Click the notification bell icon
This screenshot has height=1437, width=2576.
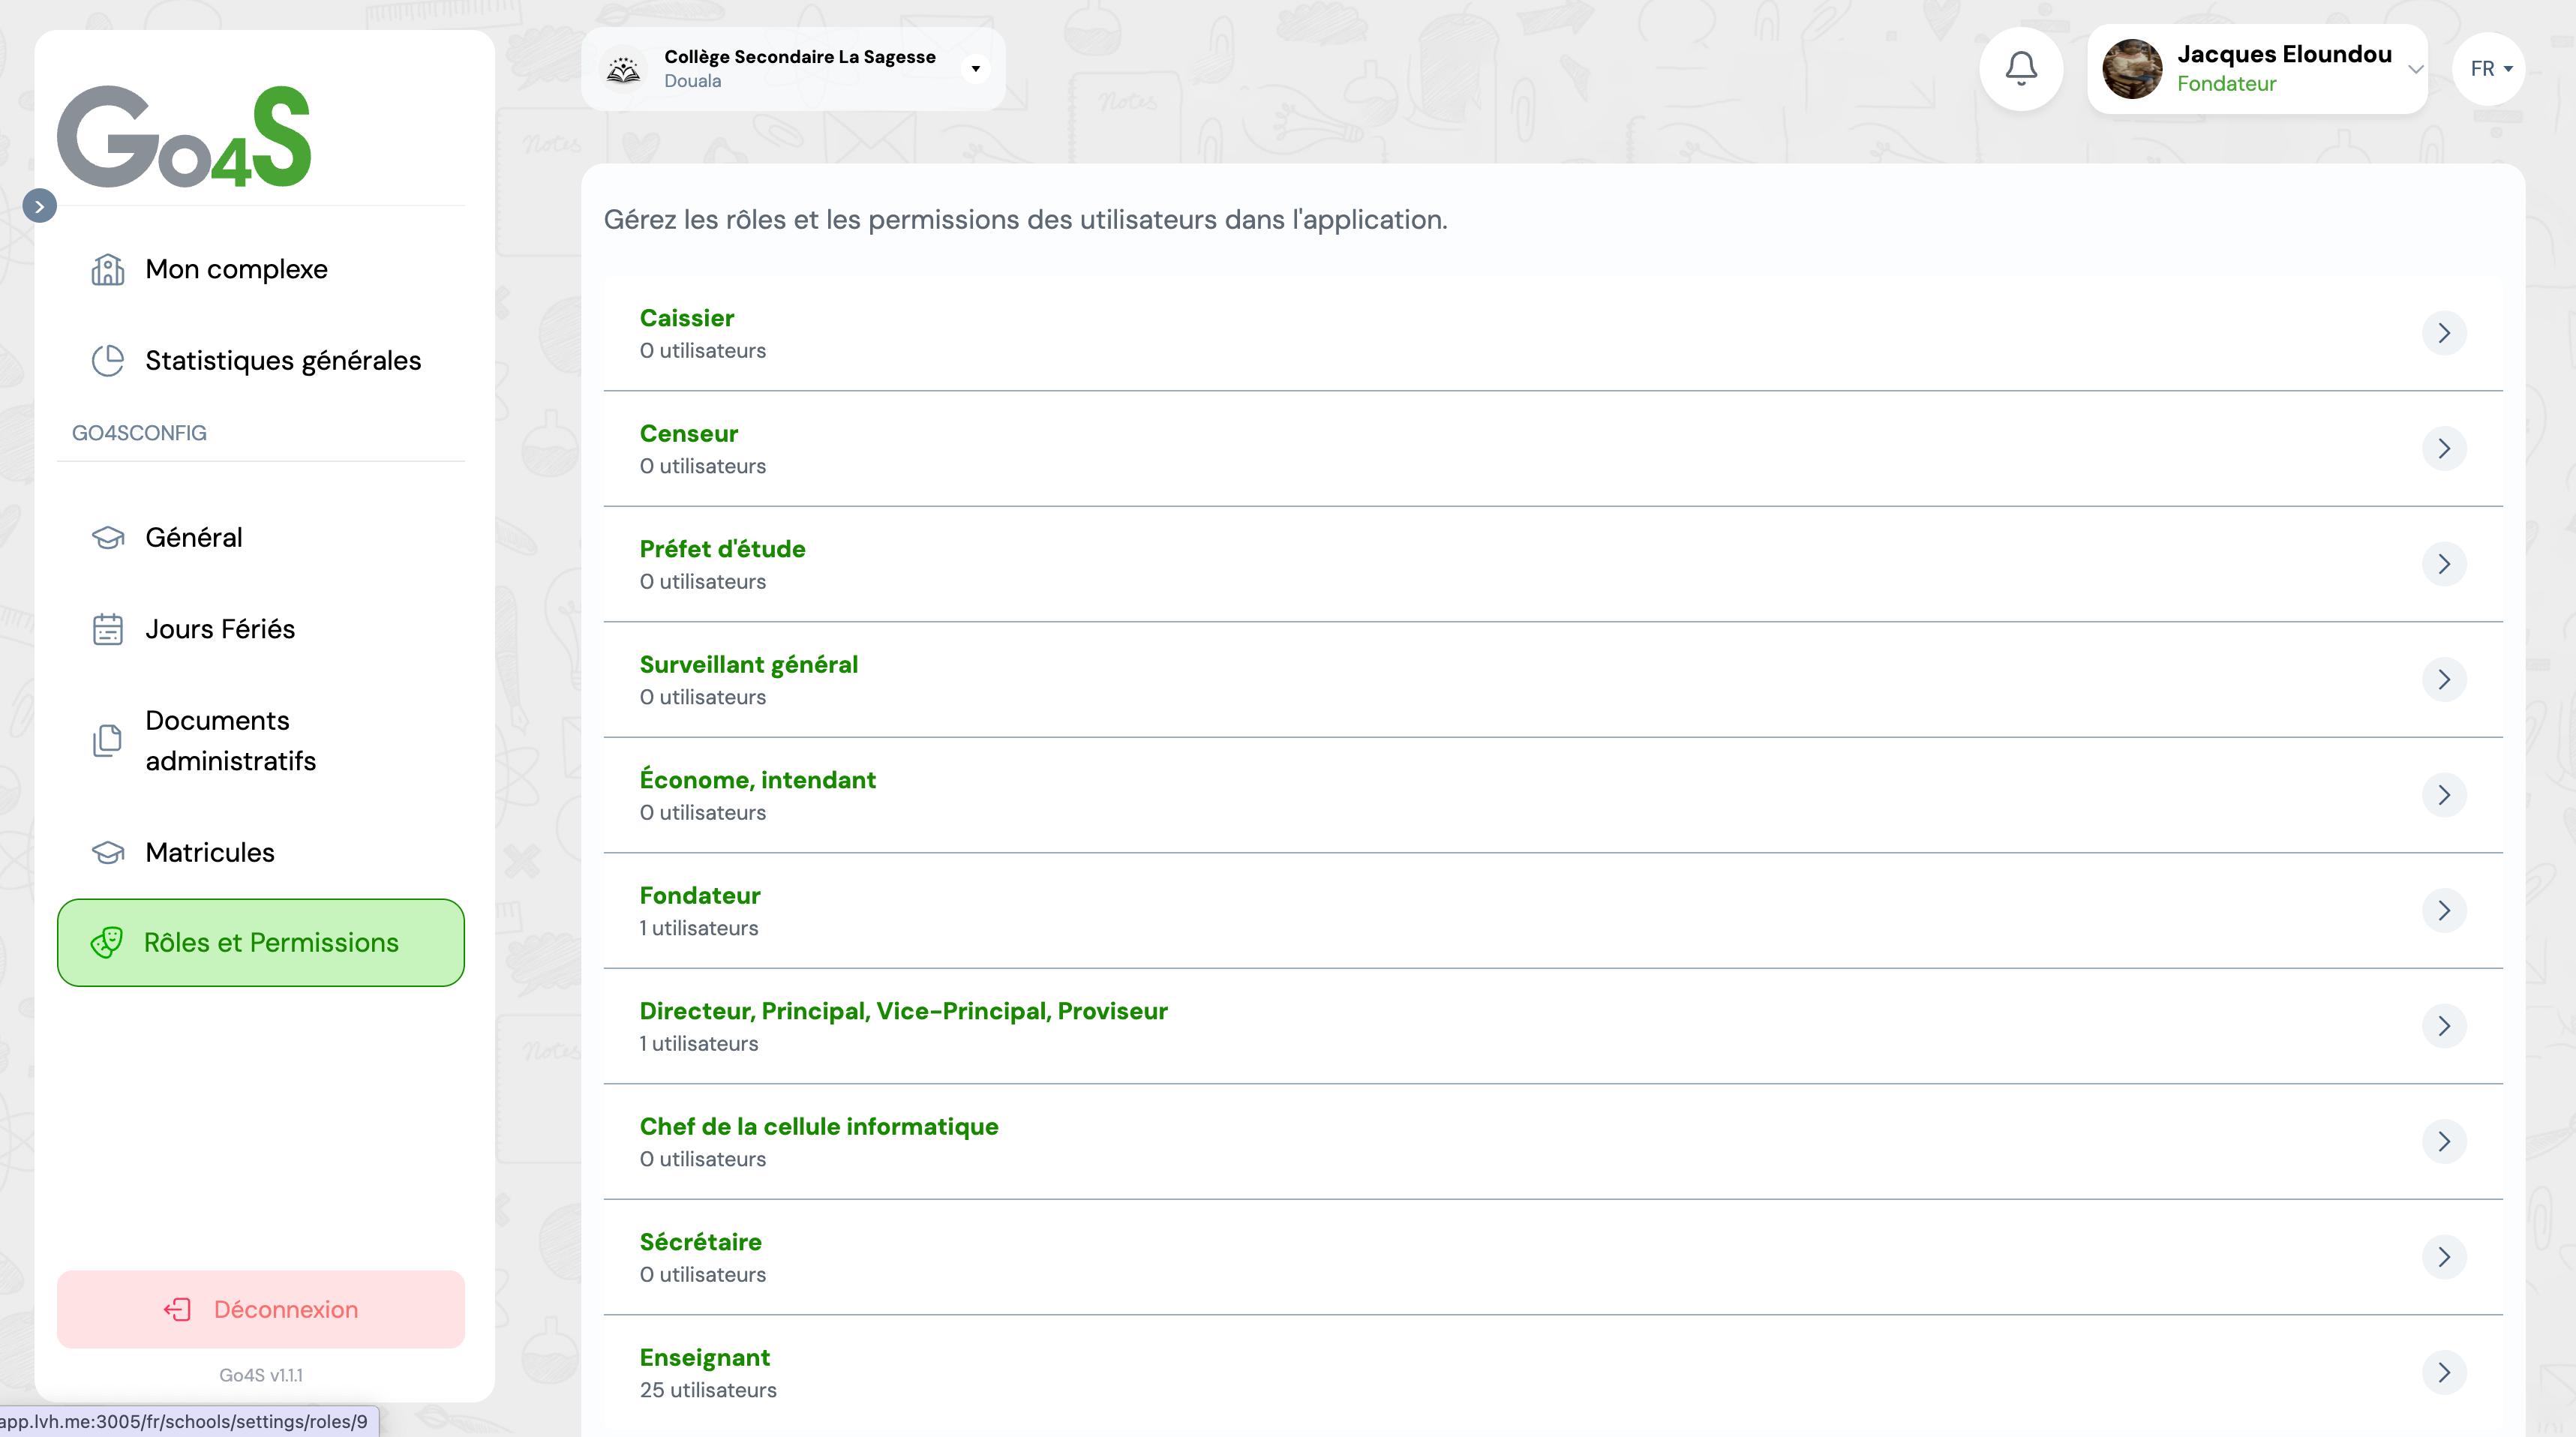[2021, 68]
